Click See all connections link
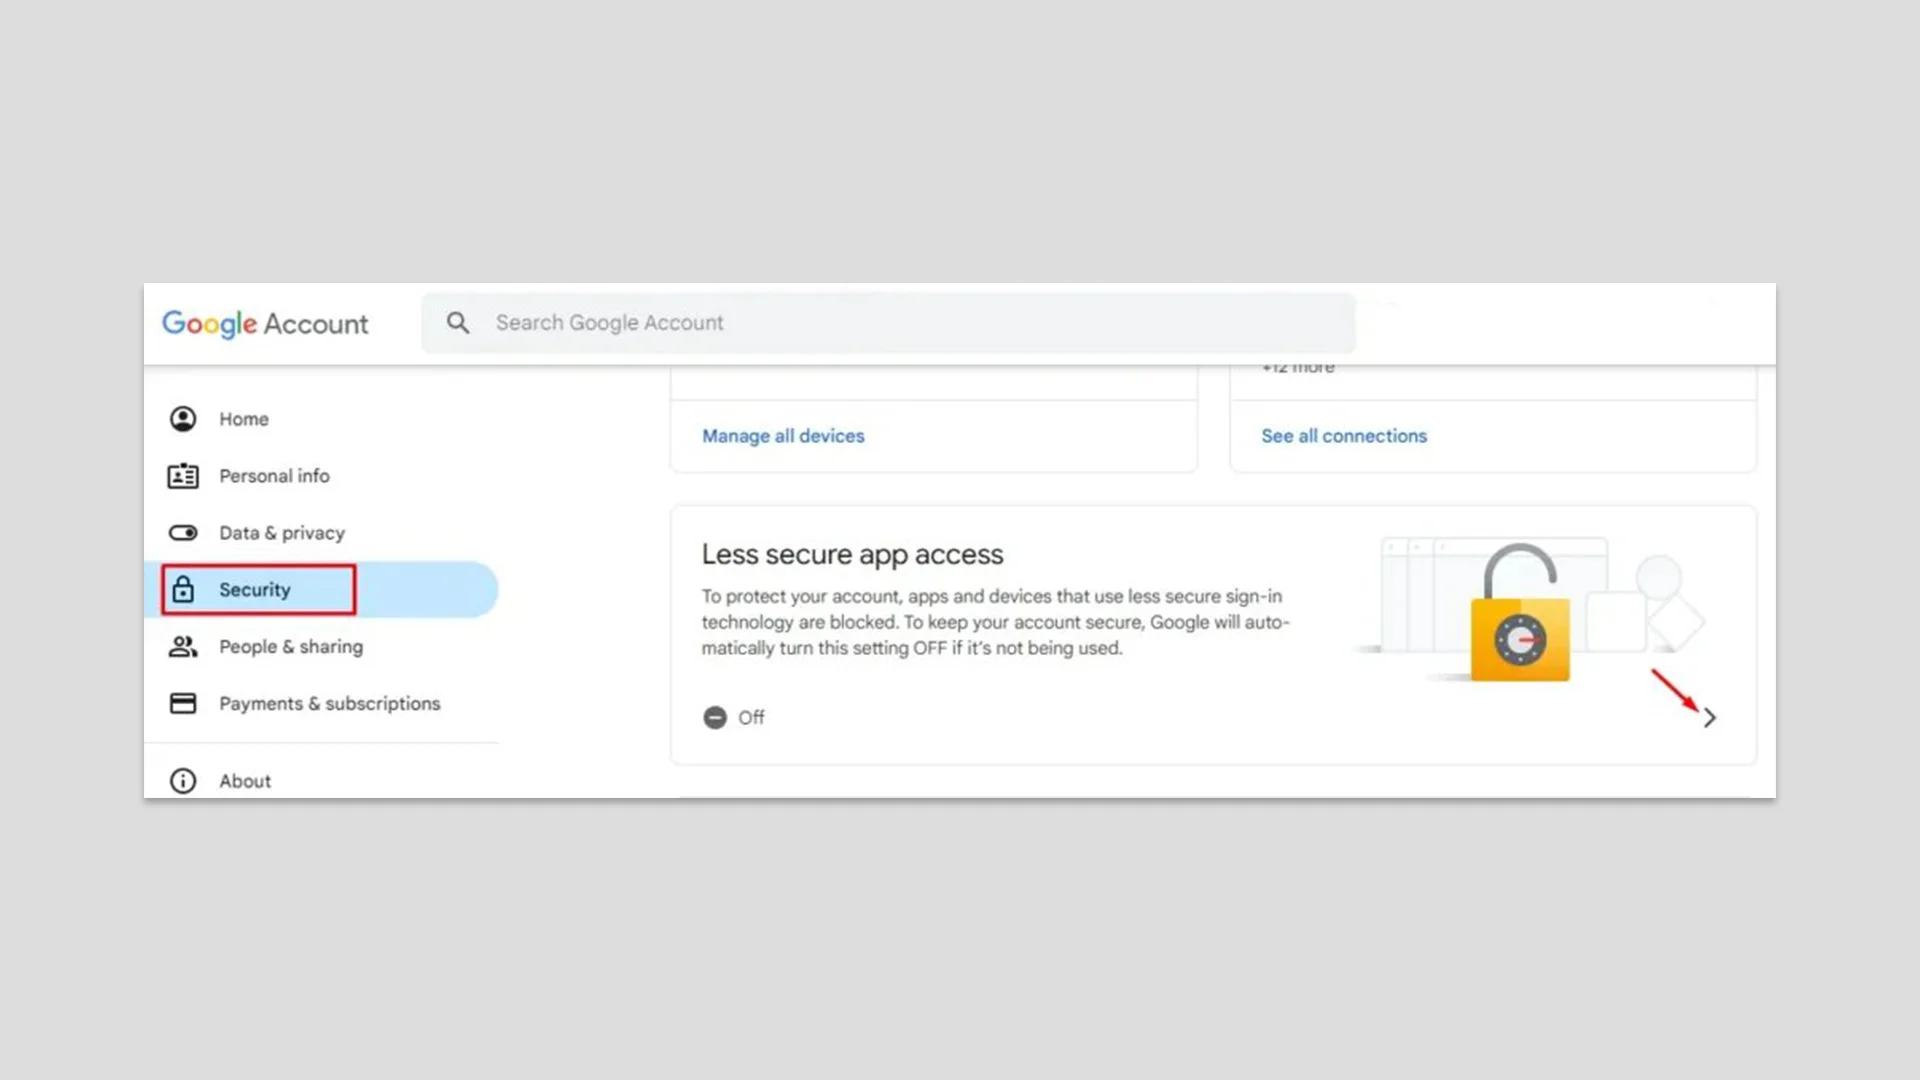 pyautogui.click(x=1344, y=436)
